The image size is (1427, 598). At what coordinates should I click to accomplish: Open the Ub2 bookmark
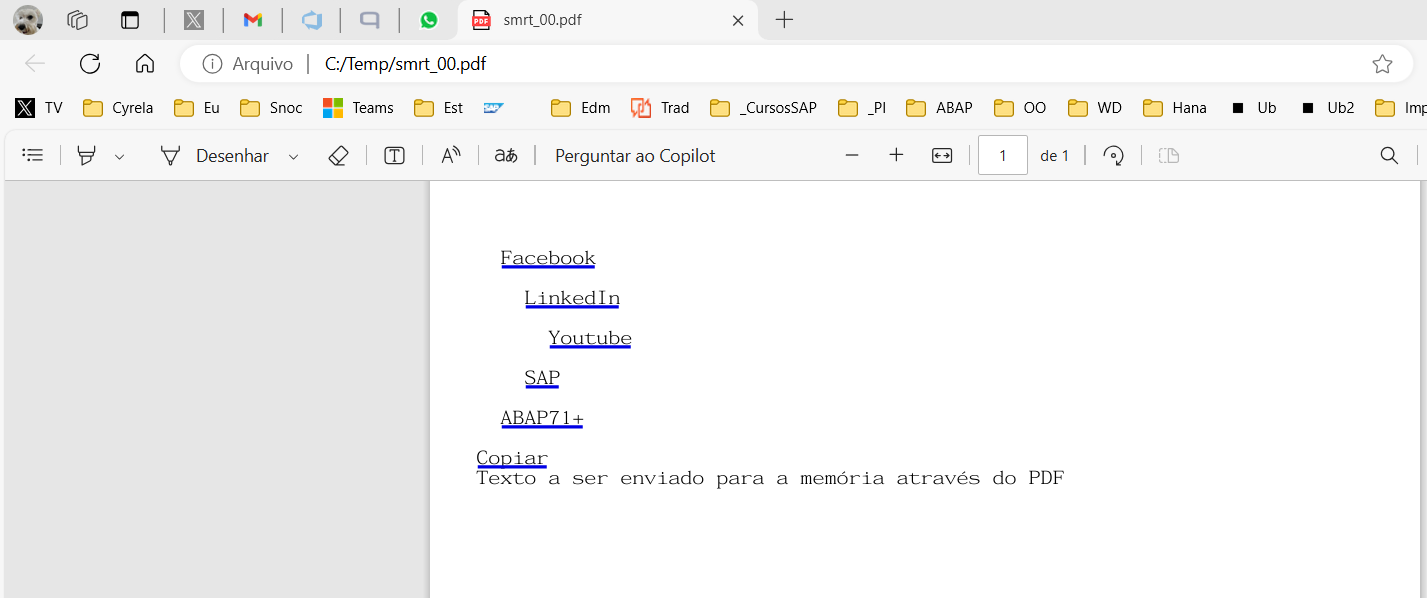pyautogui.click(x=1326, y=108)
